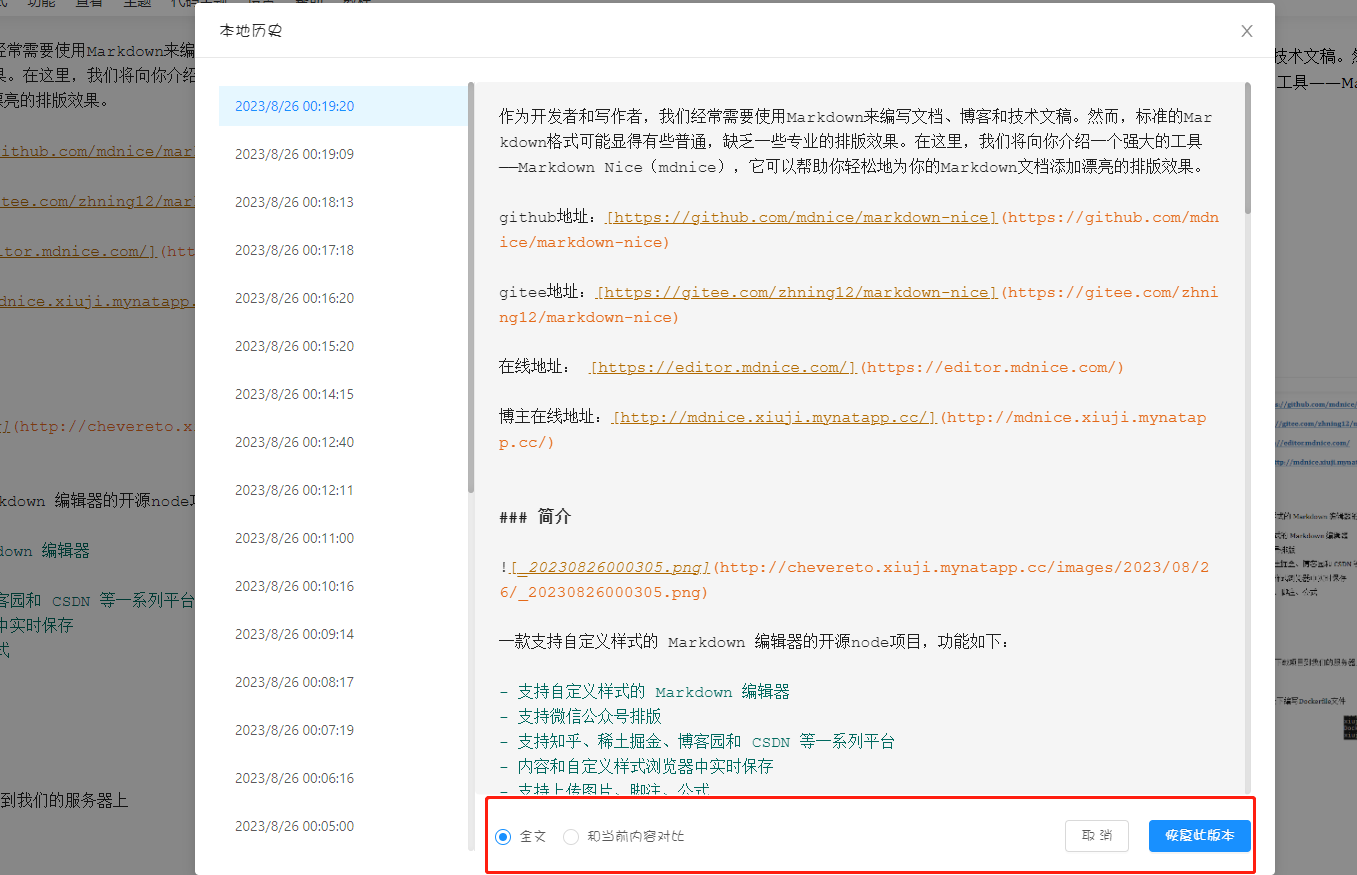Screen dimensions: 1357x875
Task: Click the line 支持微信公众号排版
Action: pos(580,717)
